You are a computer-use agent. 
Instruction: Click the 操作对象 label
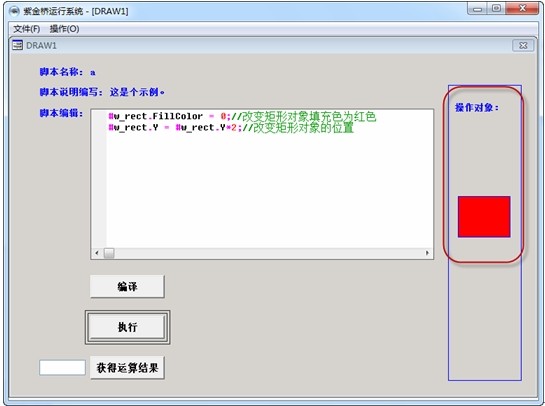point(477,107)
